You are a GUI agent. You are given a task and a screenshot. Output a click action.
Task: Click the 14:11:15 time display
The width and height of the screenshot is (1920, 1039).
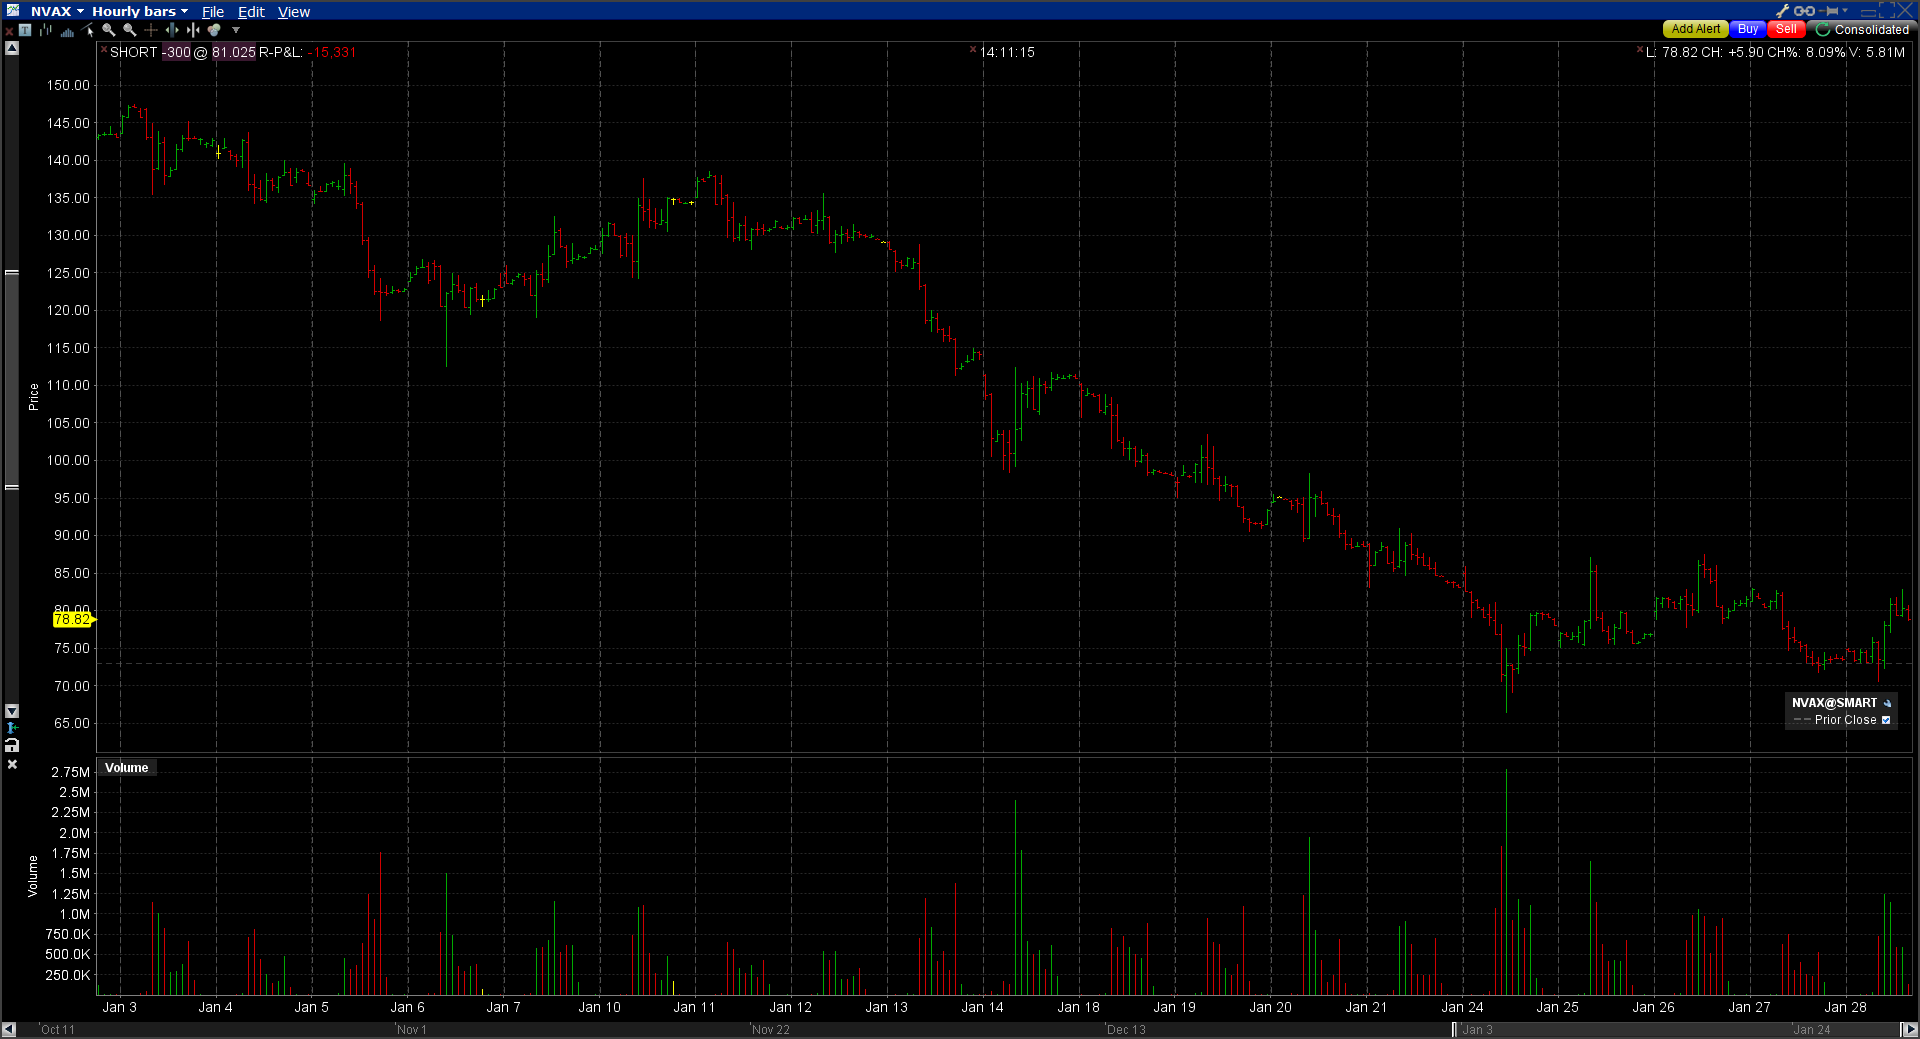pyautogui.click(x=1007, y=52)
